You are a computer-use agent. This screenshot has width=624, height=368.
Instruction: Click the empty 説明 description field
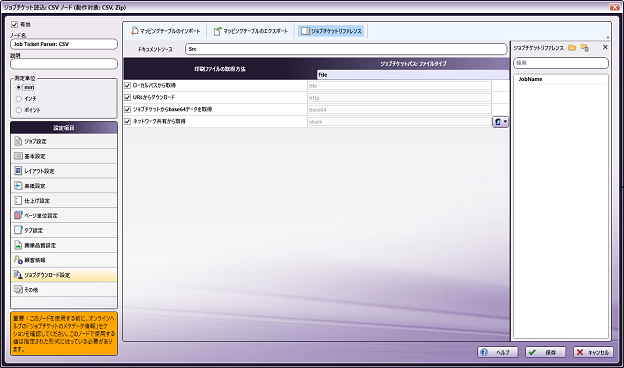click(x=64, y=64)
